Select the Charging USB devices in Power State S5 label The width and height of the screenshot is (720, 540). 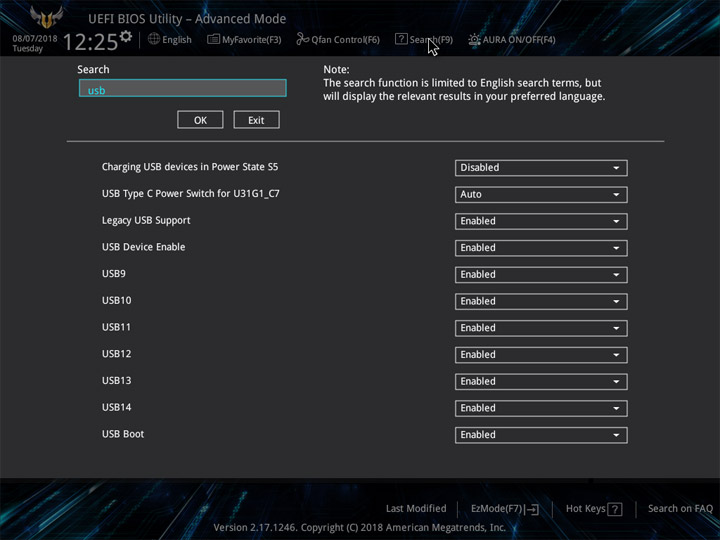pos(190,167)
